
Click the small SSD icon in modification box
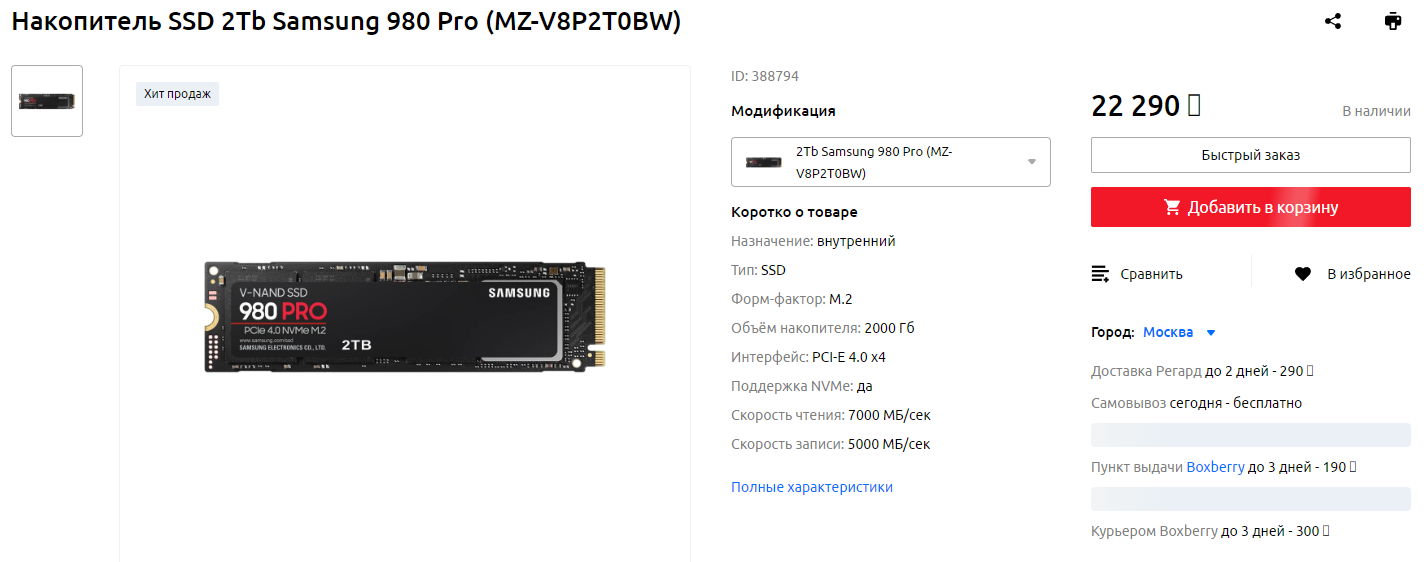(x=763, y=162)
